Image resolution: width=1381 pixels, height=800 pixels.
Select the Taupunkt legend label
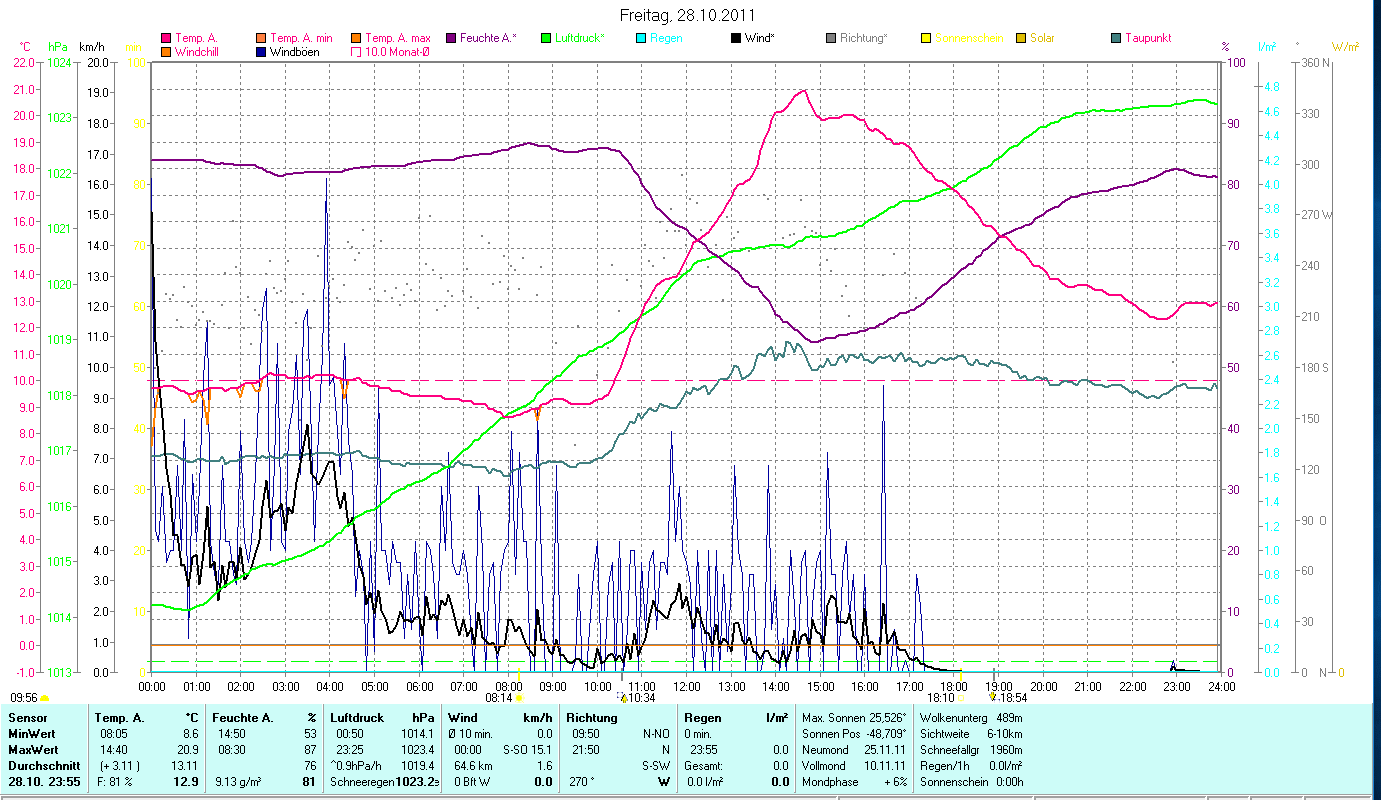click(x=1148, y=38)
